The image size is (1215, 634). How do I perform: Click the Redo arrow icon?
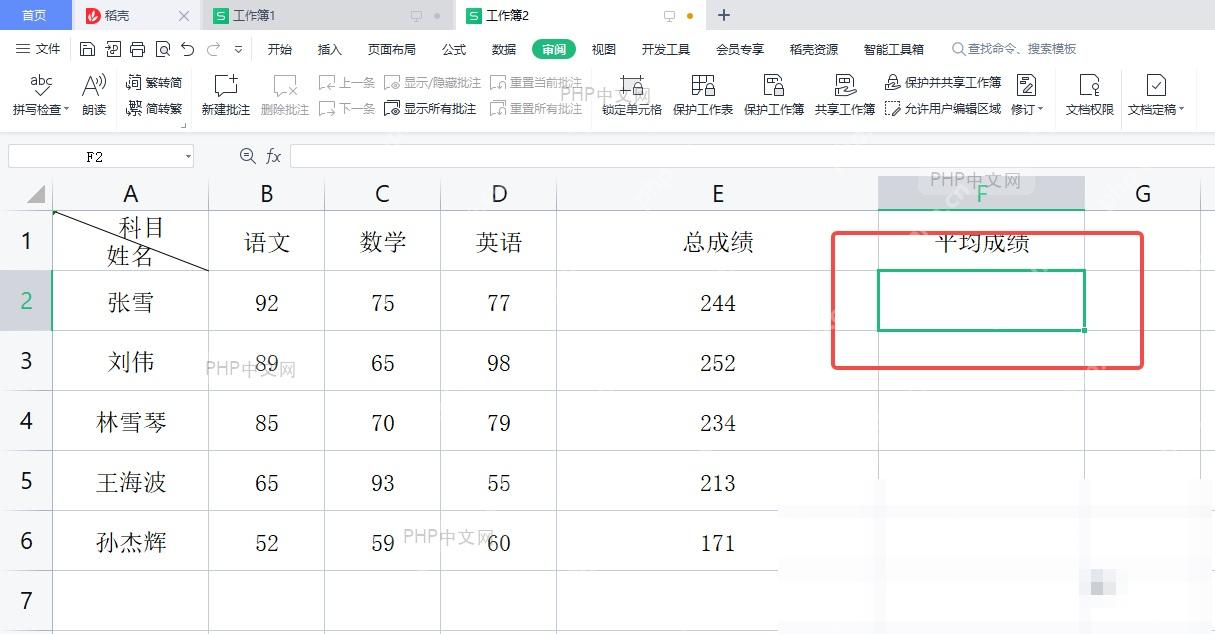pos(213,49)
